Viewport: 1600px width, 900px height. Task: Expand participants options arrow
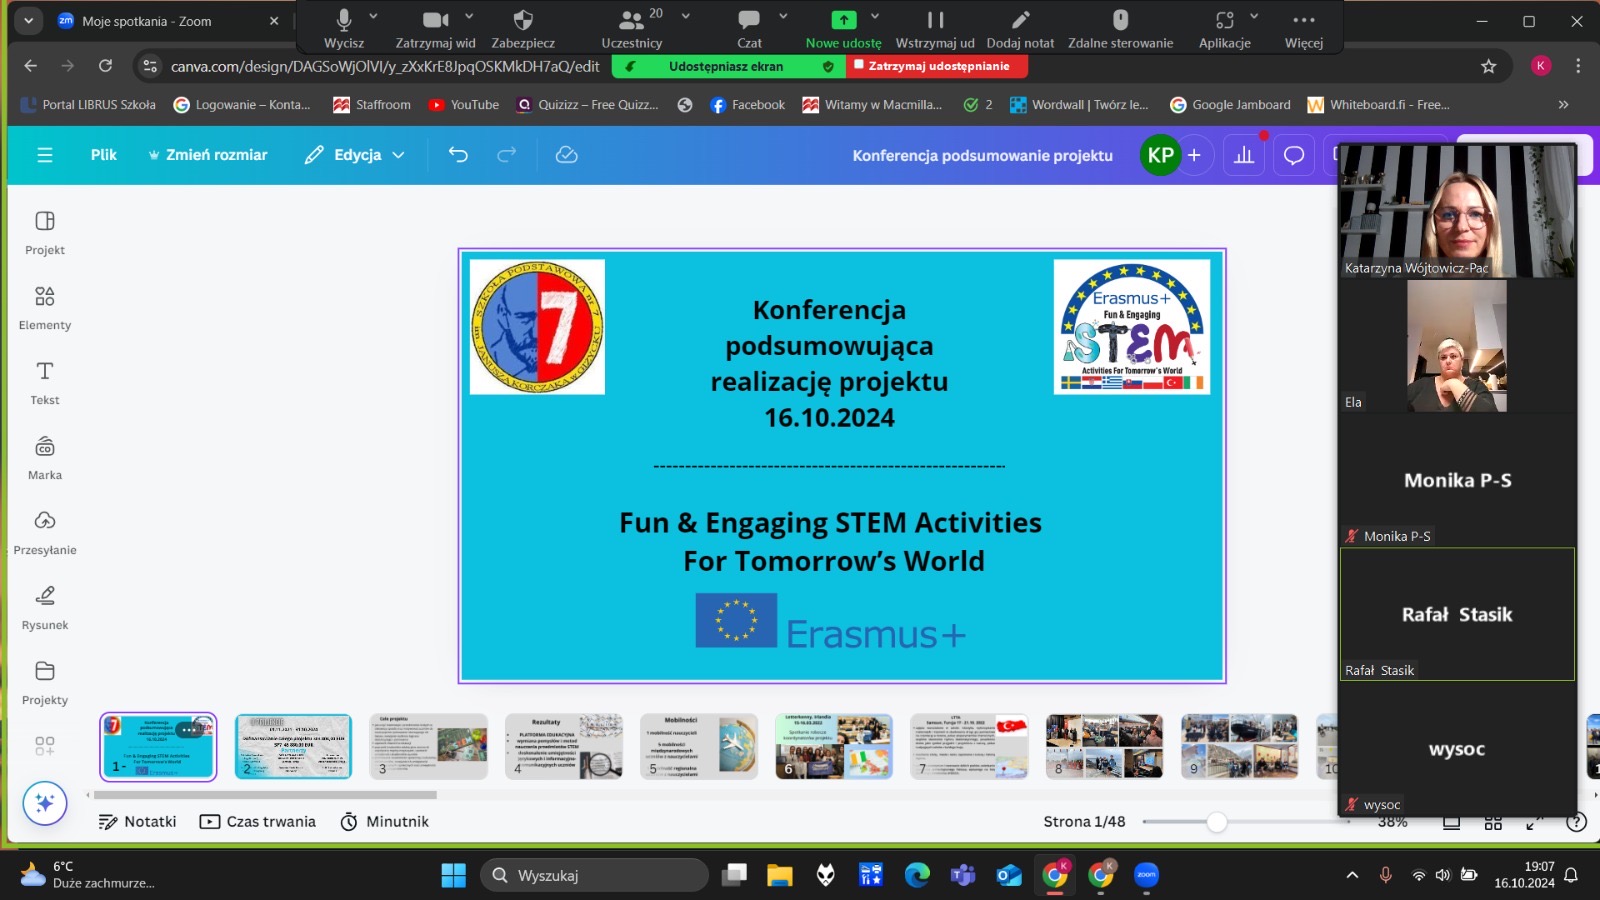(x=686, y=17)
